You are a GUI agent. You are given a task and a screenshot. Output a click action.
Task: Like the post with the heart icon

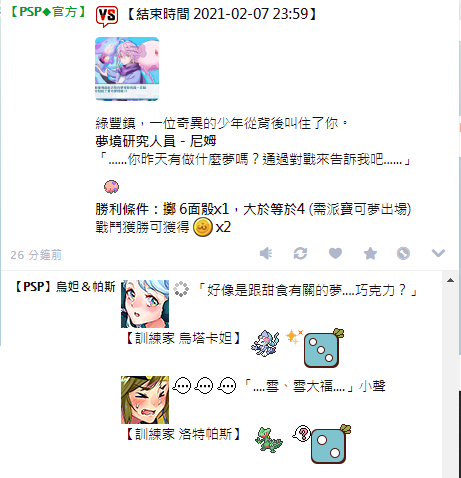[335, 254]
